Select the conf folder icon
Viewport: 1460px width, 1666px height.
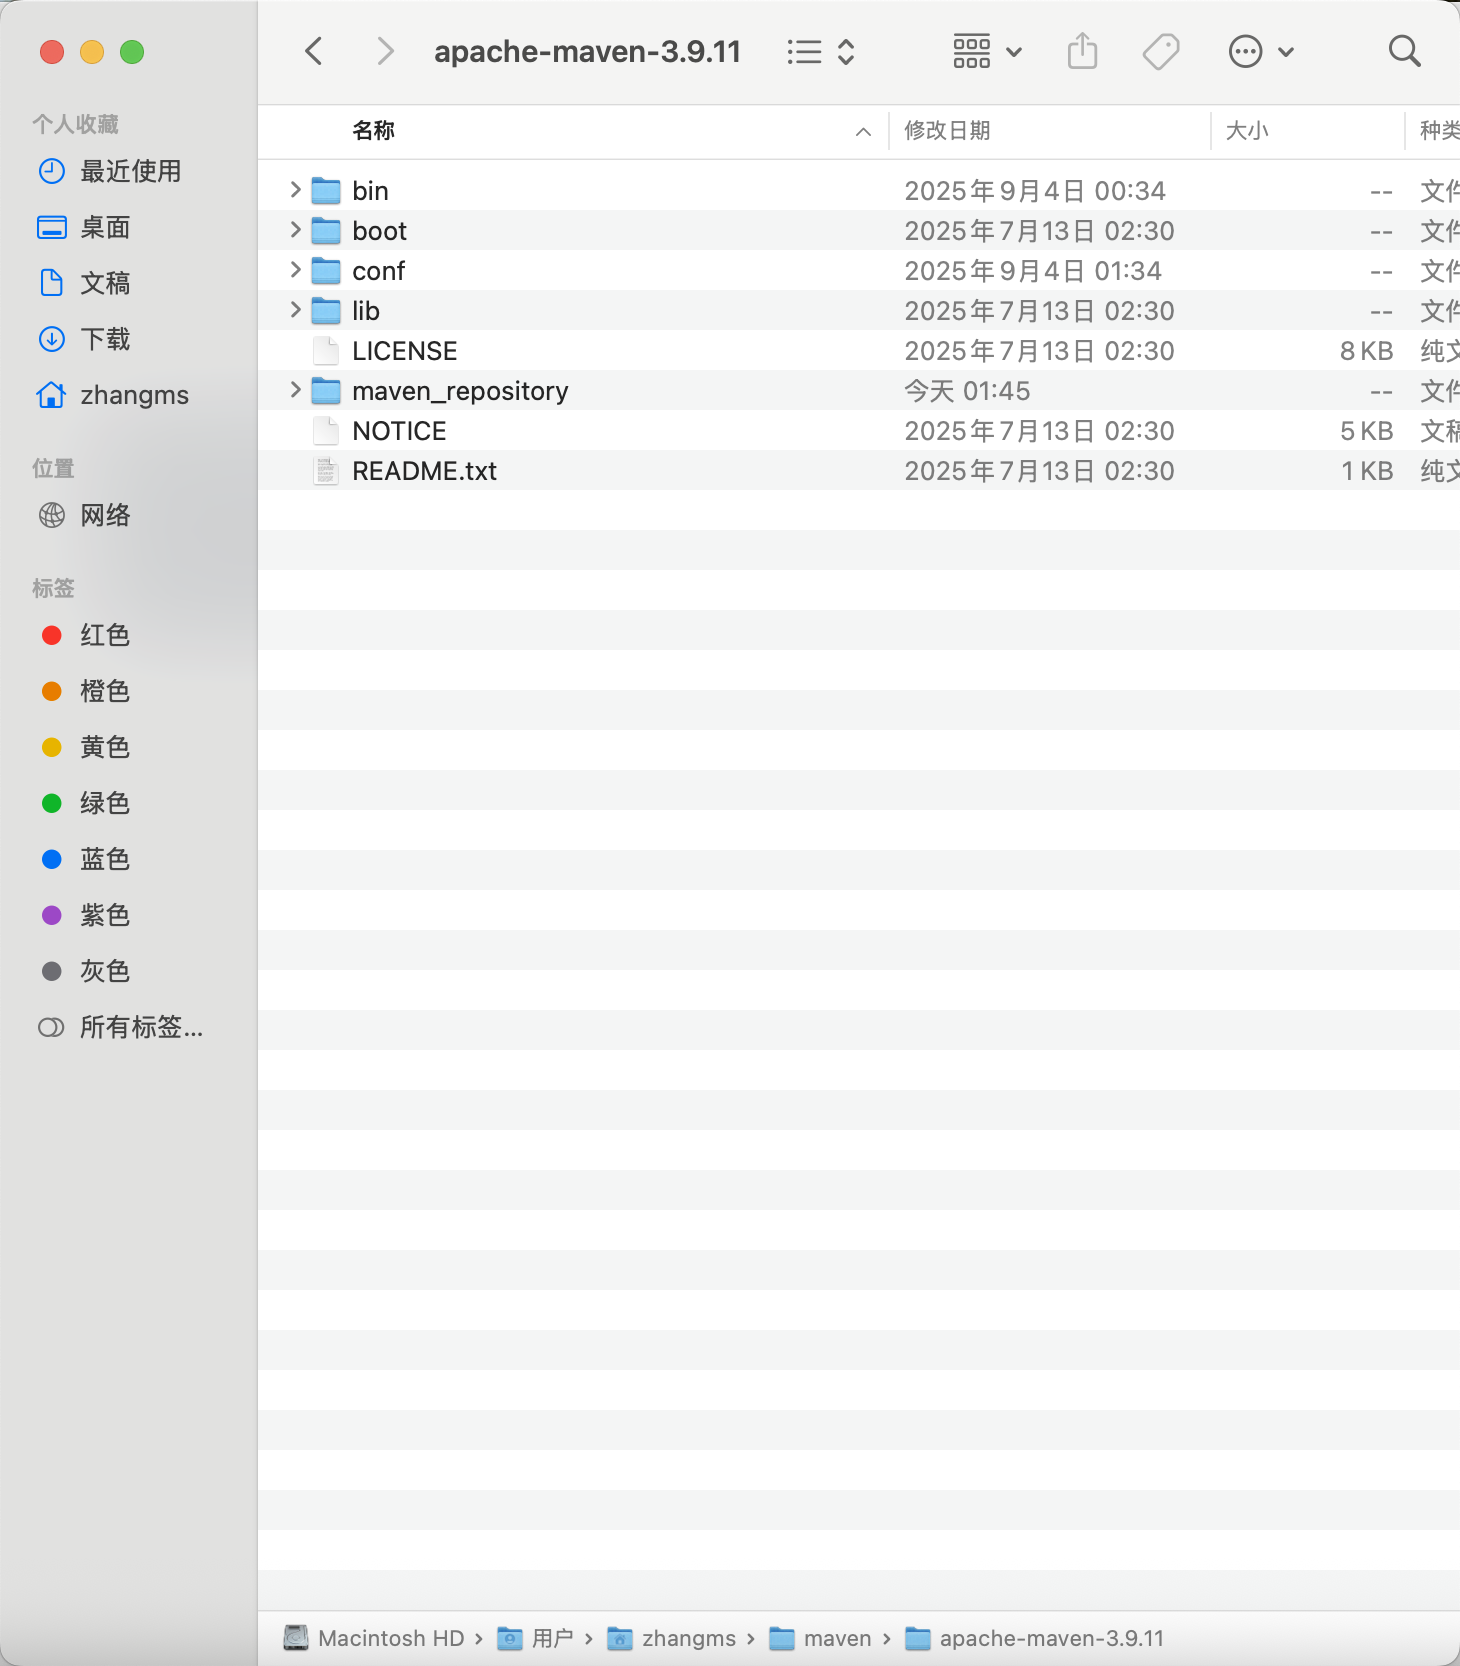326,270
